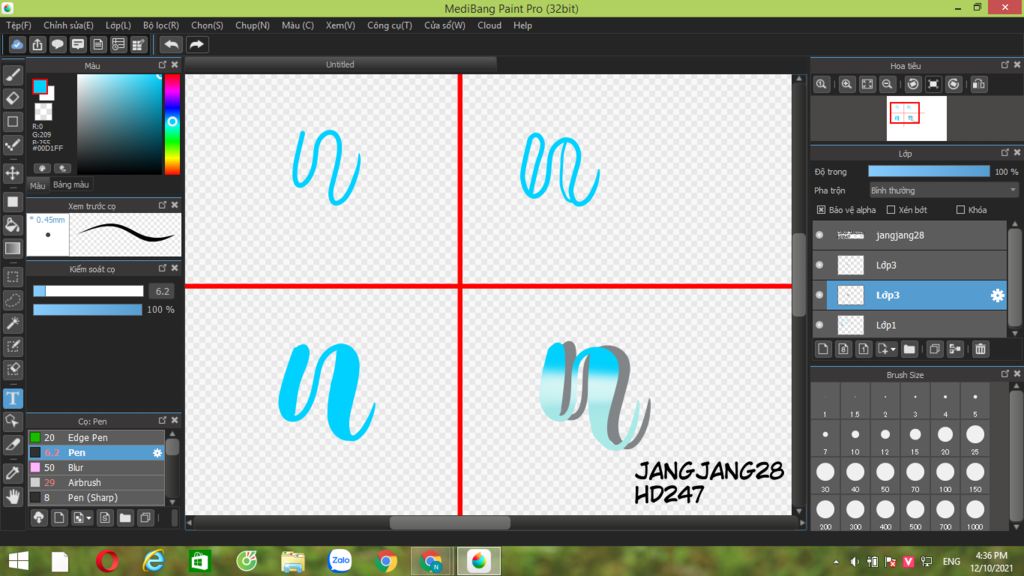Open Zalo from the taskbar

point(340,561)
